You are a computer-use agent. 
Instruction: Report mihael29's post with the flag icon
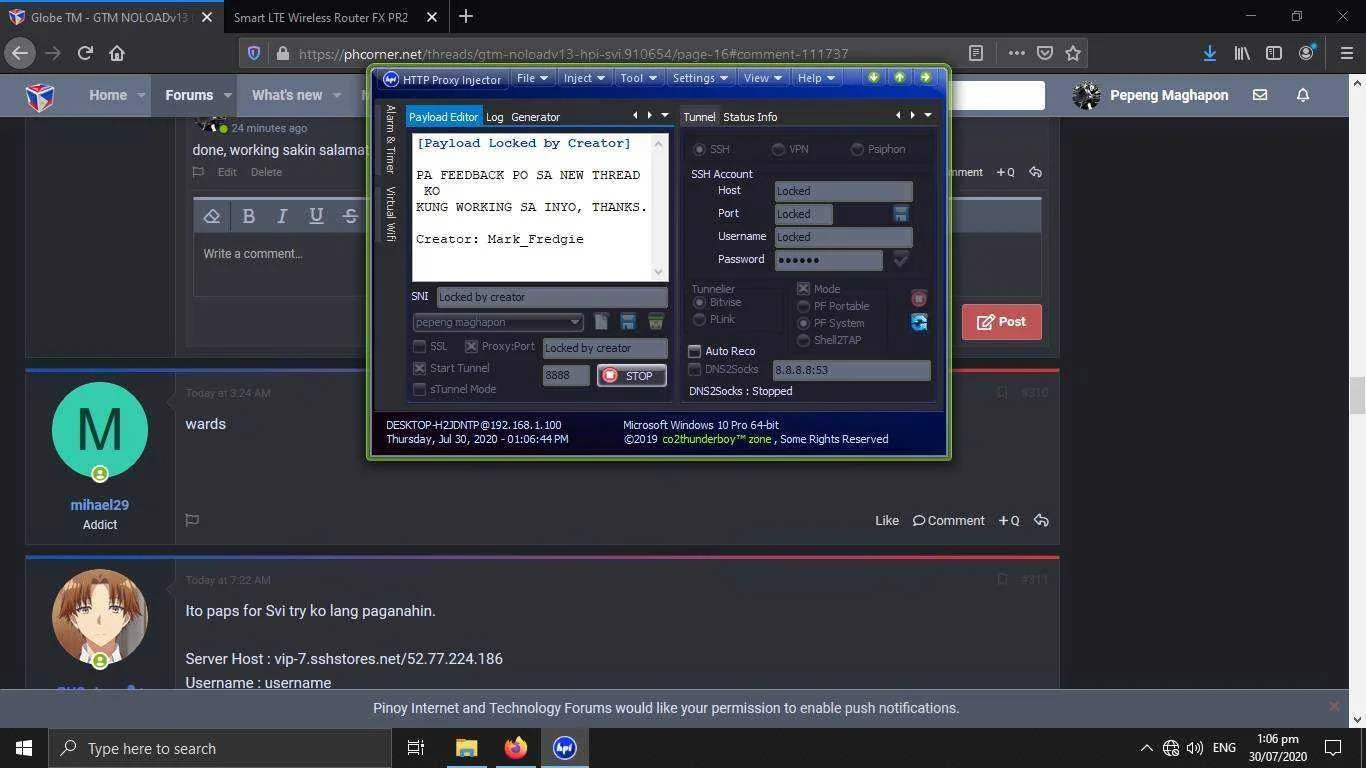[192, 520]
